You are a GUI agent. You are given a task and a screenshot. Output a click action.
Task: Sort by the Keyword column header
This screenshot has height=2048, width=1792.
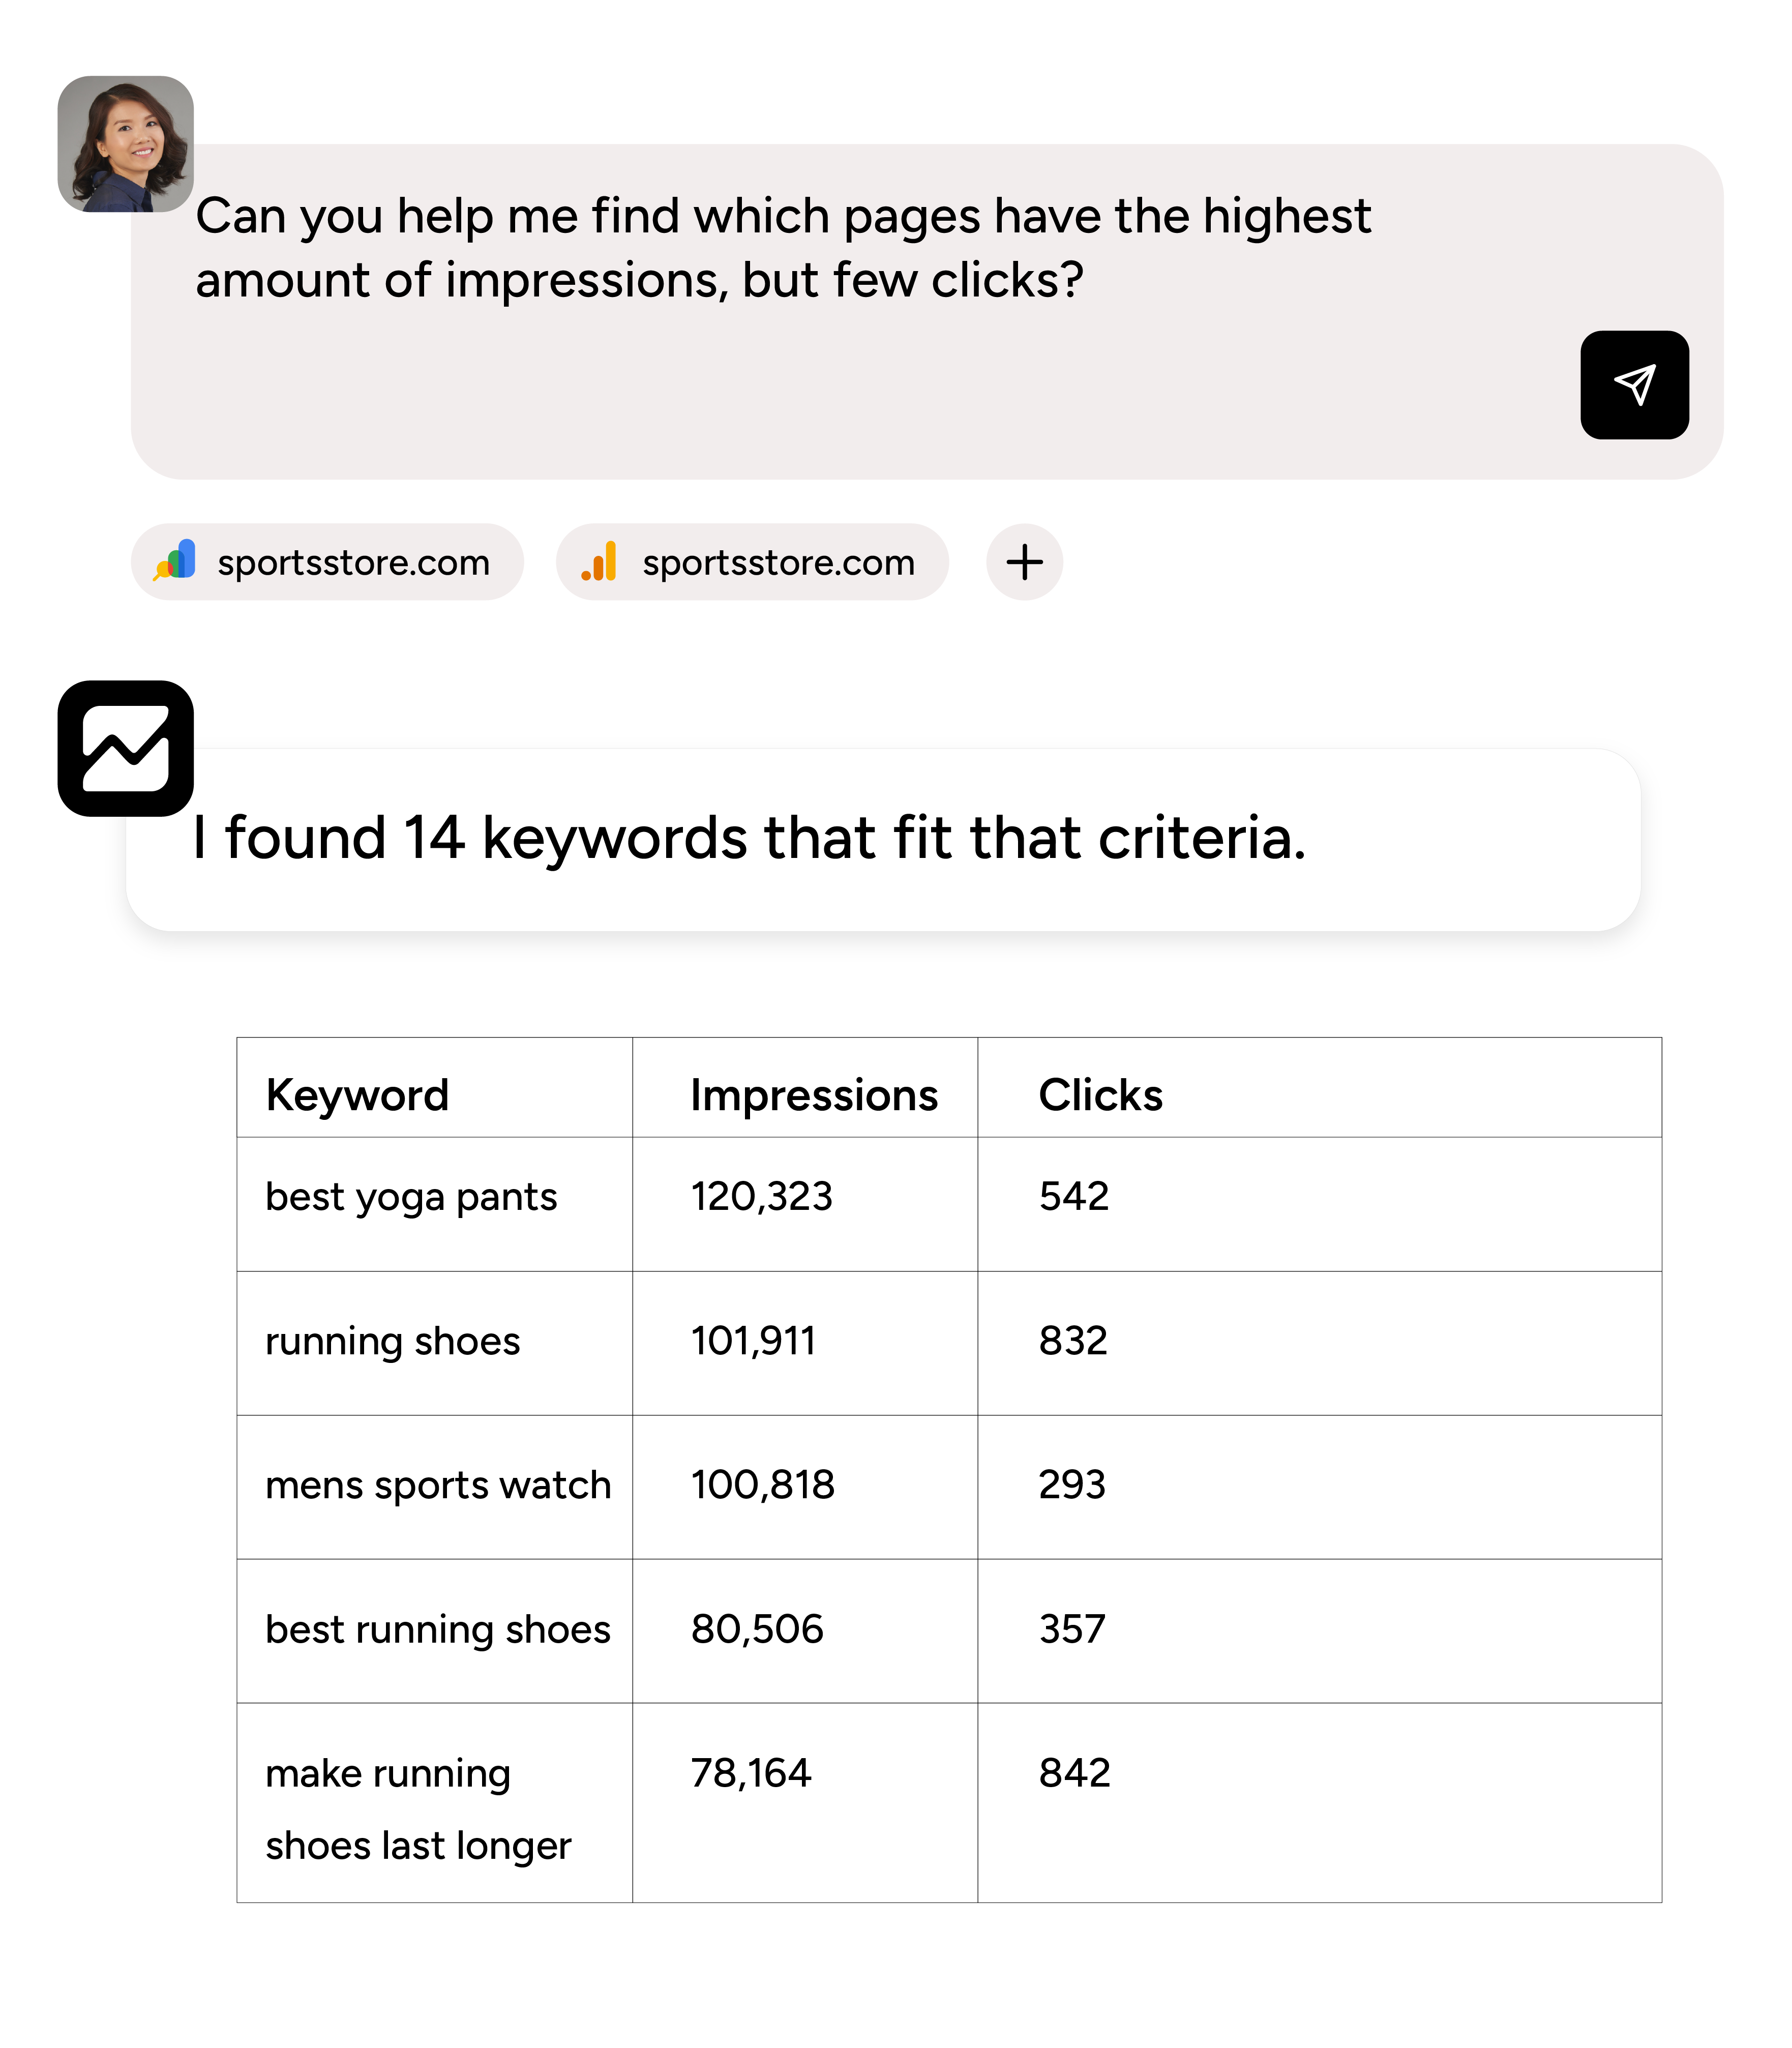(357, 1095)
